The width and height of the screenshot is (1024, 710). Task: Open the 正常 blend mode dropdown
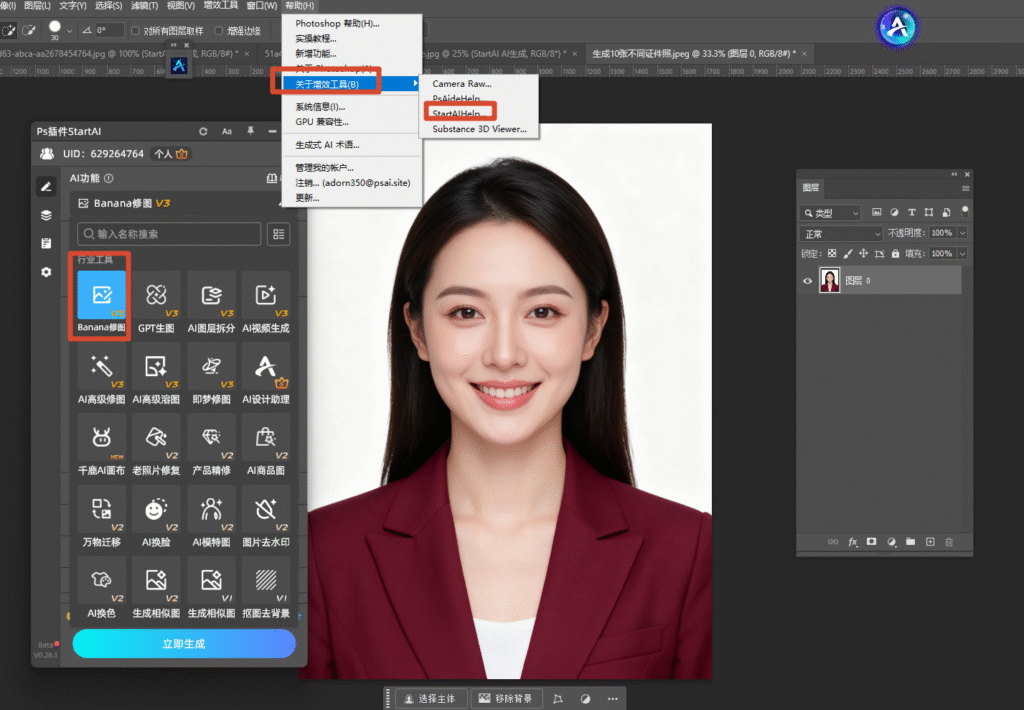(841, 233)
